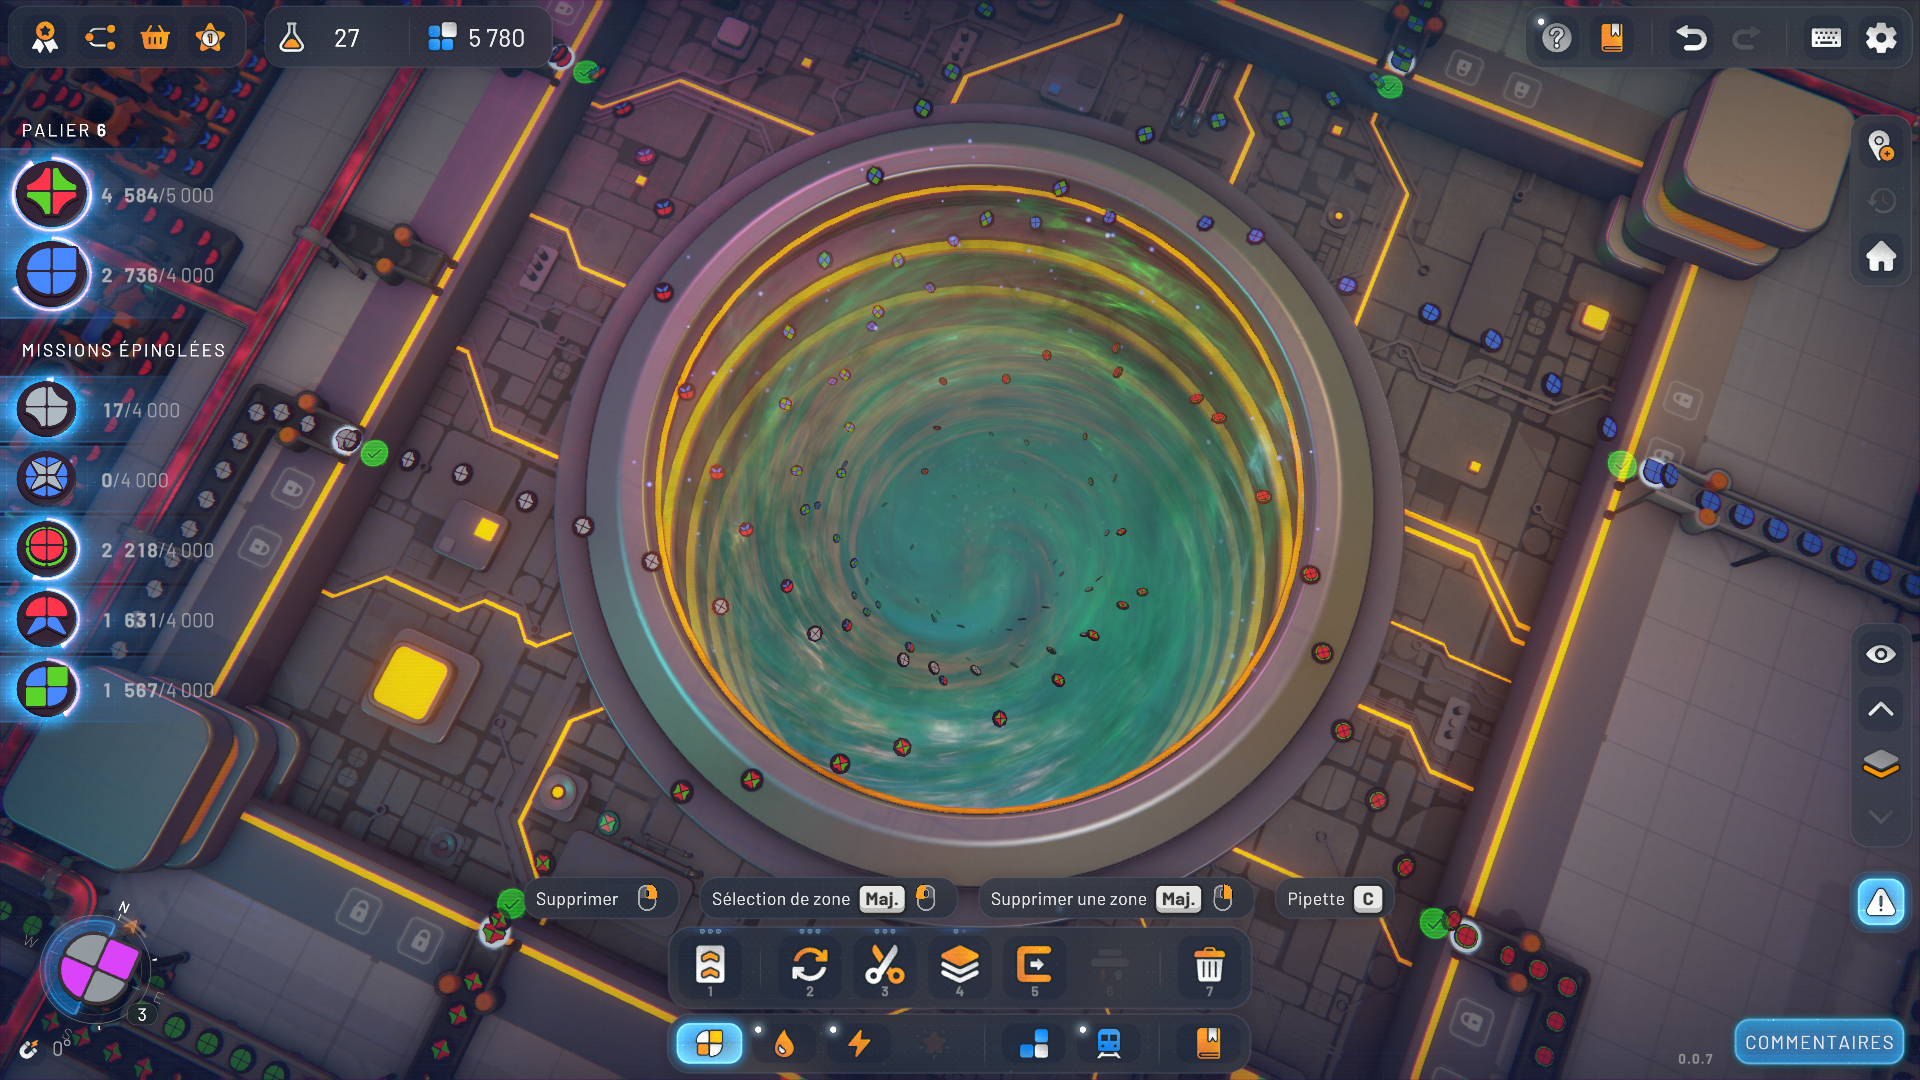The height and width of the screenshot is (1080, 1920).
Task: Select the trash building in slot 7
Action: 1209,965
